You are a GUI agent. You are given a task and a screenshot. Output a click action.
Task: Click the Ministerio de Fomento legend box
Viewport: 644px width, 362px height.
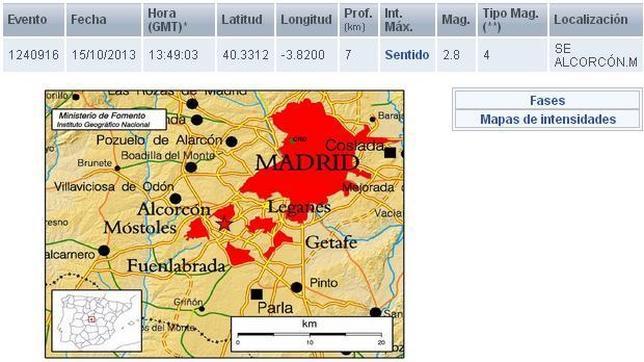(x=109, y=120)
